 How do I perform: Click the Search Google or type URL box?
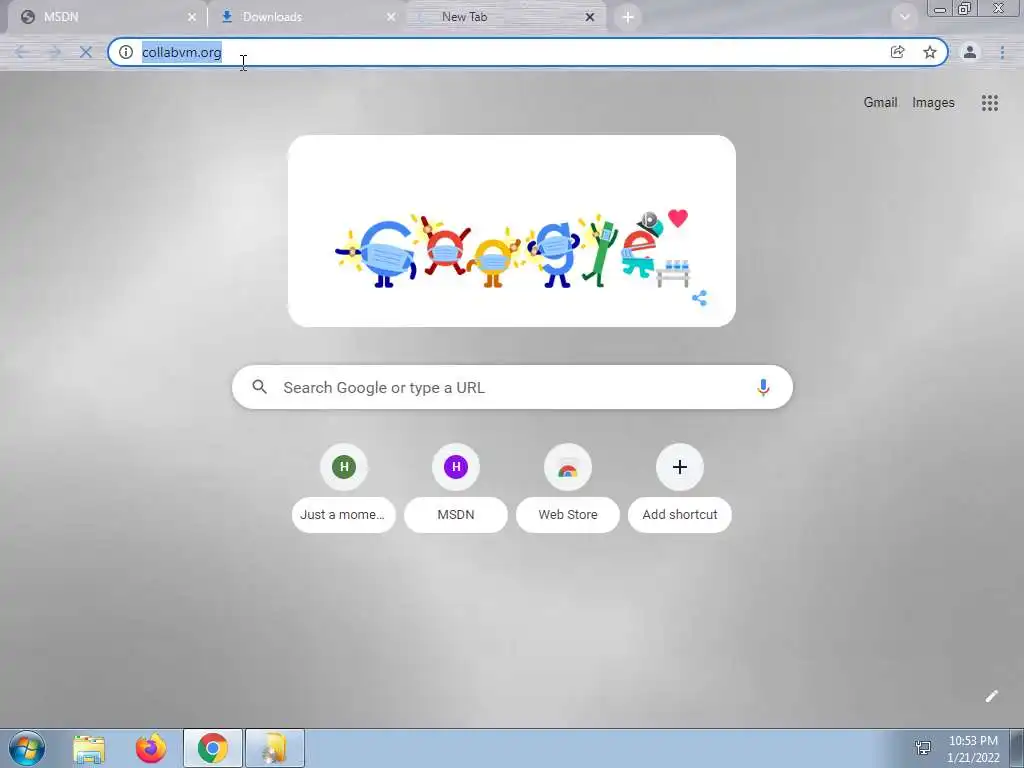[513, 387]
